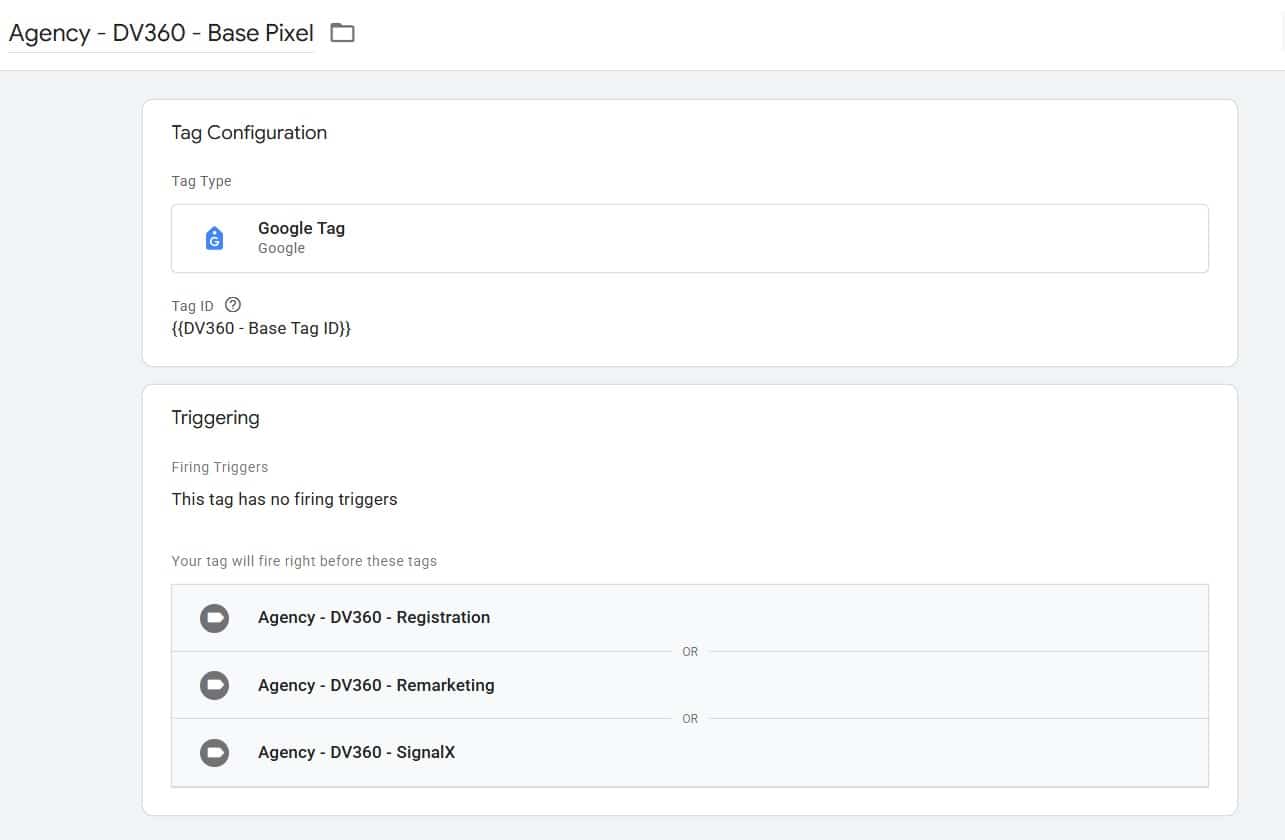Screen dimensions: 1285x840
Task: Click the Tag Configuration heading
Action: pyautogui.click(x=249, y=132)
